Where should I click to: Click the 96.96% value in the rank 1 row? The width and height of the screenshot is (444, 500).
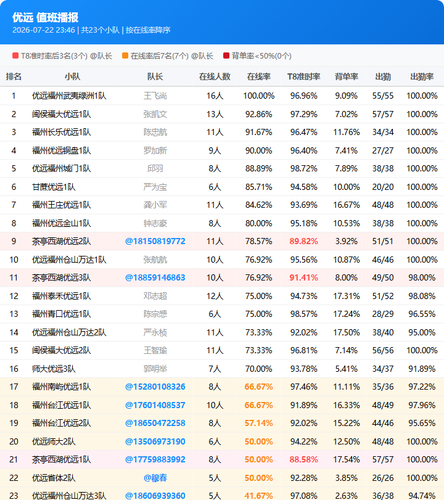(304, 96)
